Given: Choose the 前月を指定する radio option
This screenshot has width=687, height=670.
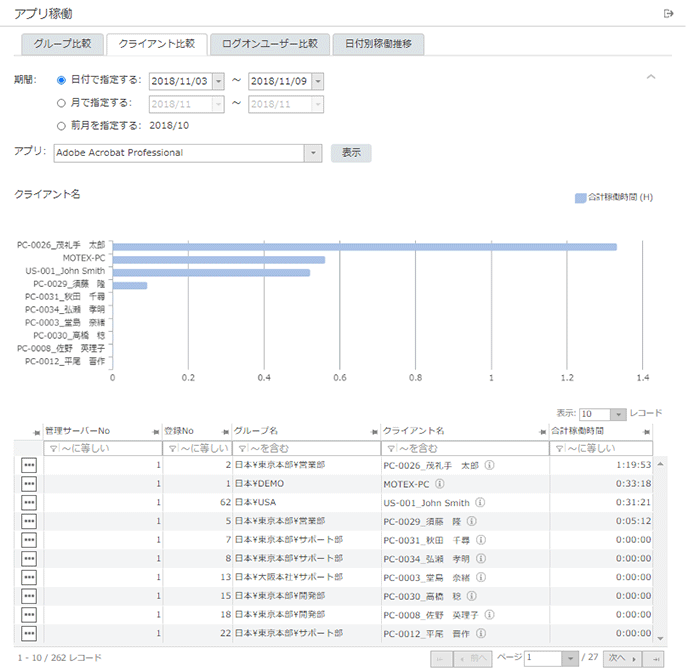Looking at the screenshot, I should click(x=62, y=126).
